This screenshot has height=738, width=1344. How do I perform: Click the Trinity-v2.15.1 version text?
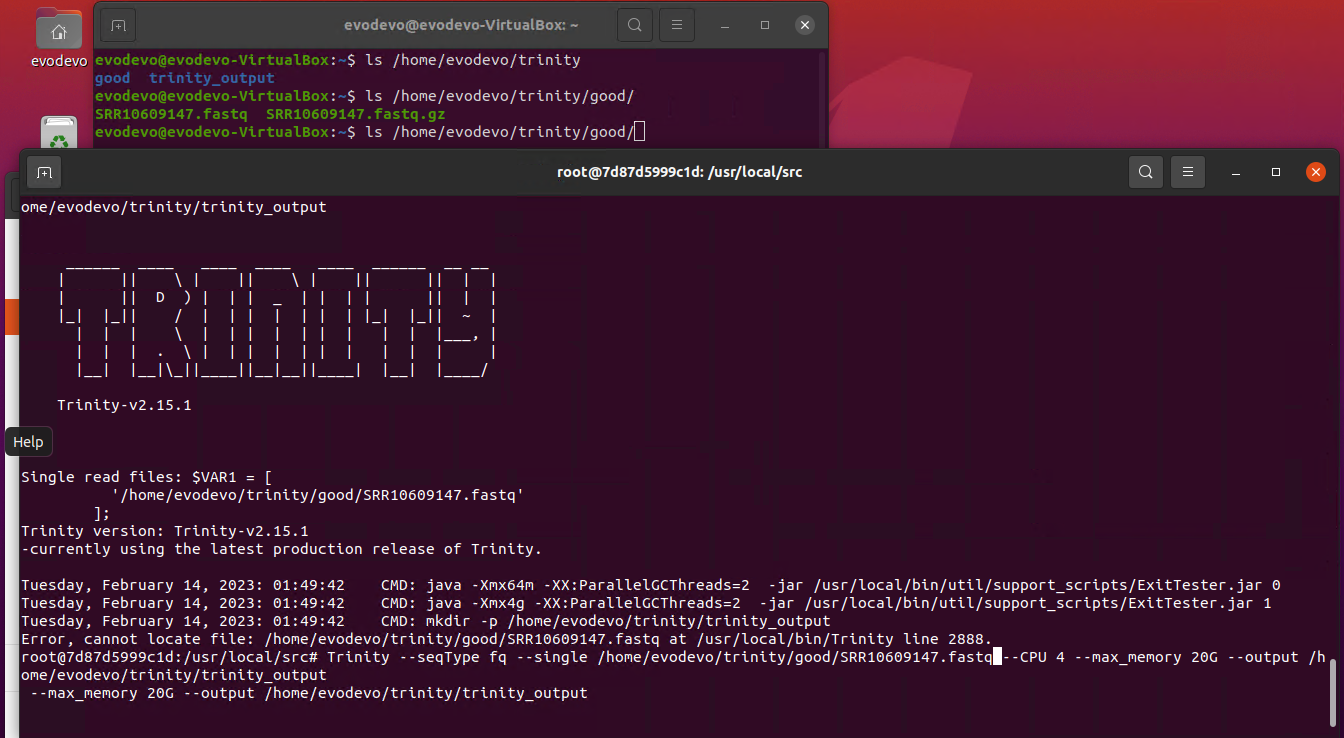coord(124,405)
